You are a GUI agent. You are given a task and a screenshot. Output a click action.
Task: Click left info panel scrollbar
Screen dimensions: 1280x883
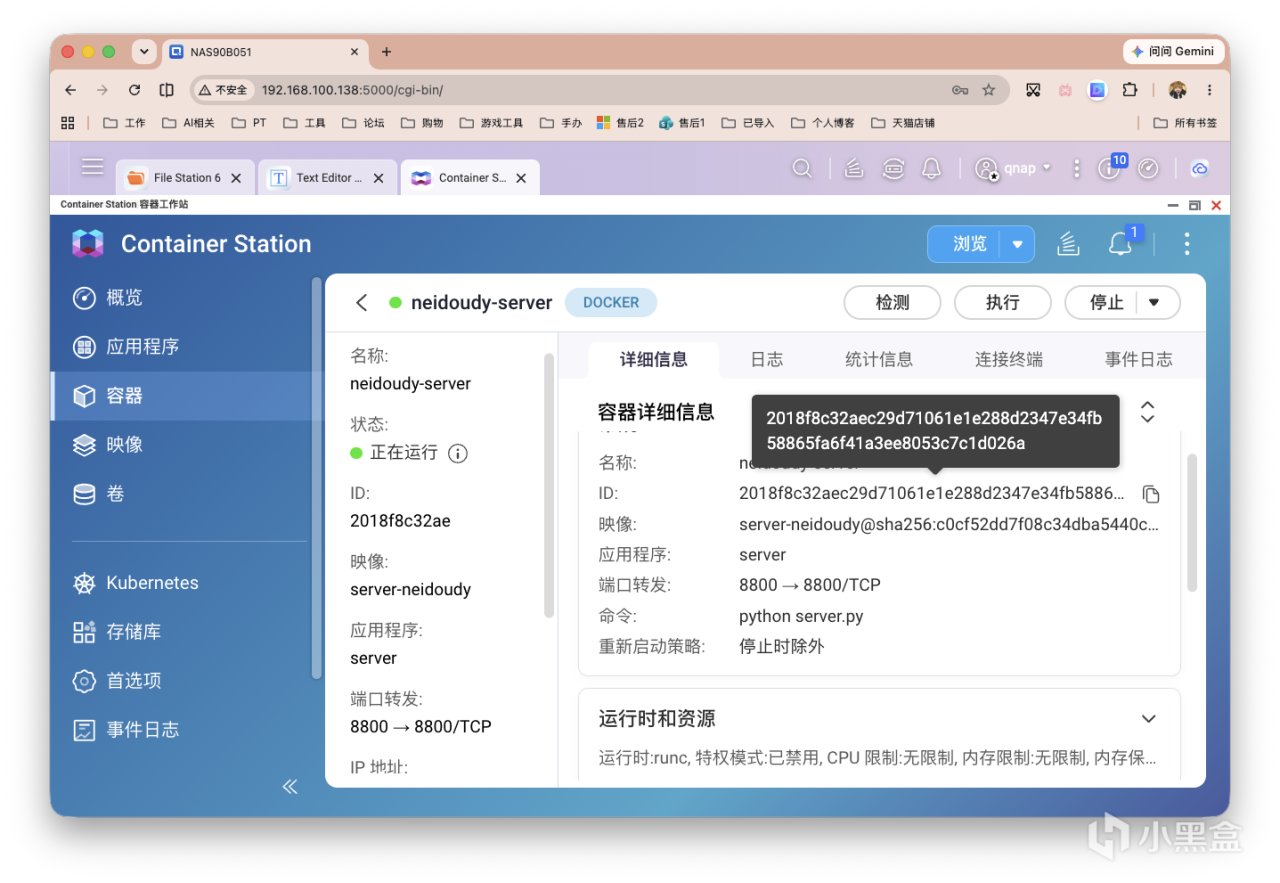548,485
